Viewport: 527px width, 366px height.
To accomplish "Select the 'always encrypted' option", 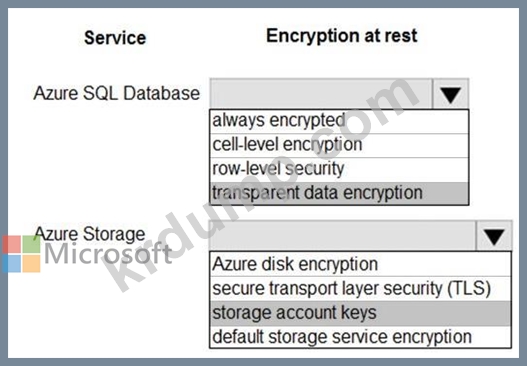I will pos(339,121).
